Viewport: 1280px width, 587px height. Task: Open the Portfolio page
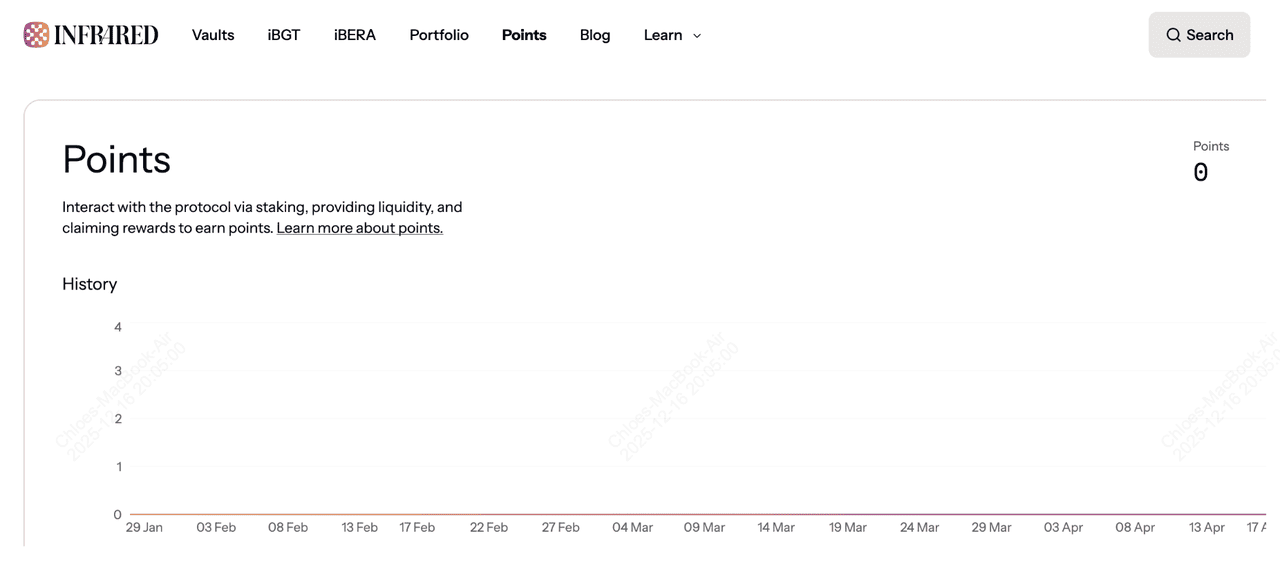[x=439, y=35]
